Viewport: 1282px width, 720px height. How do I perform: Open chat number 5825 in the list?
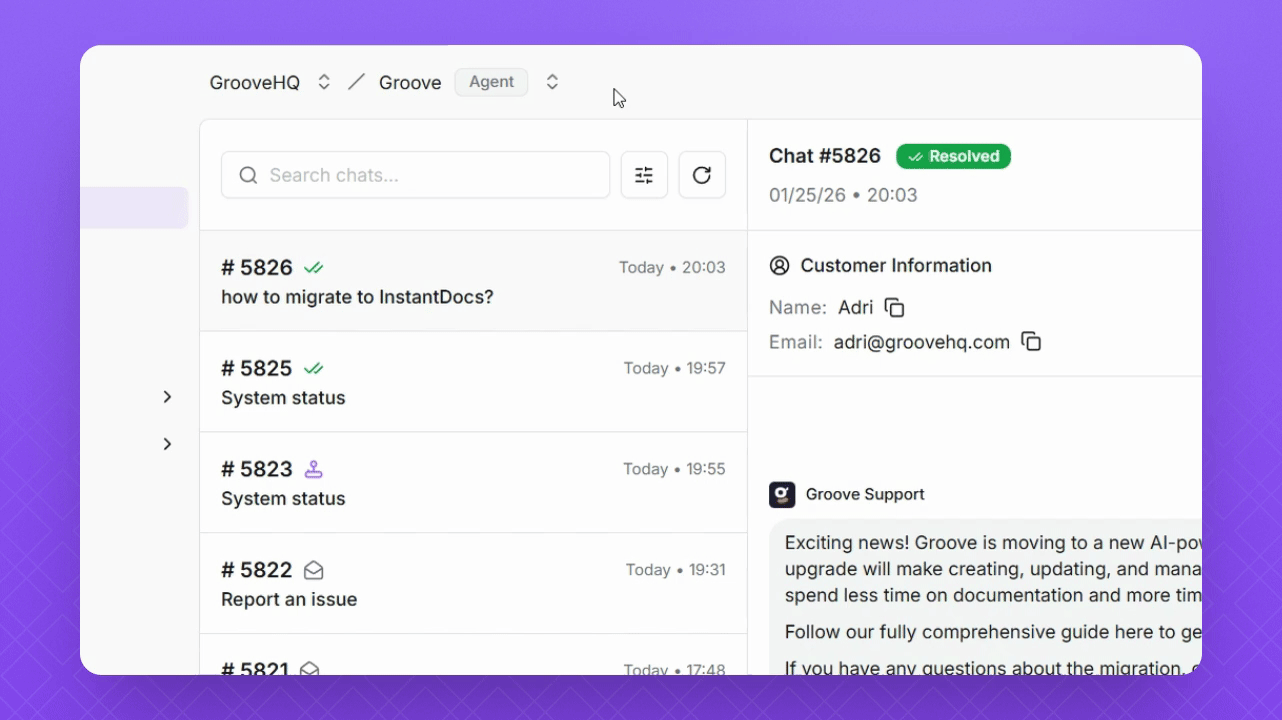pos(474,382)
